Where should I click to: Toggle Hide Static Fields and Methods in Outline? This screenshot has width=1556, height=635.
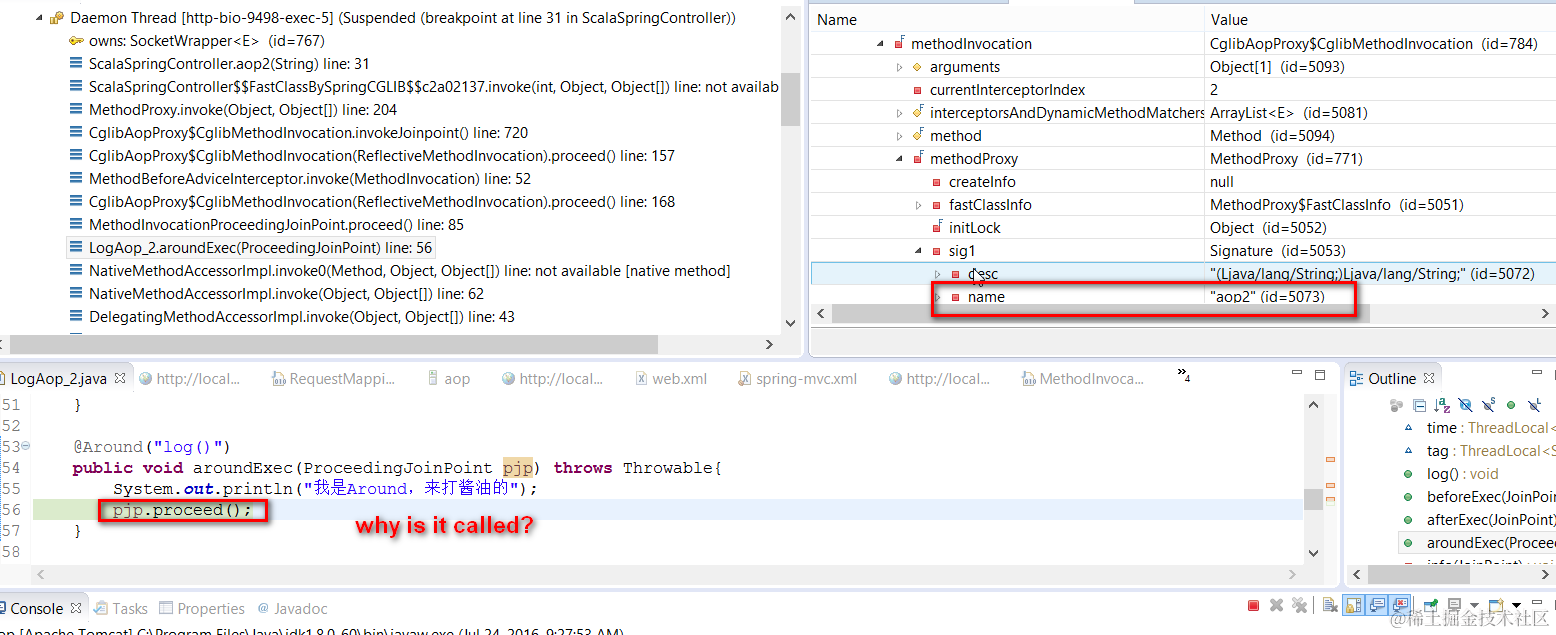(1489, 405)
